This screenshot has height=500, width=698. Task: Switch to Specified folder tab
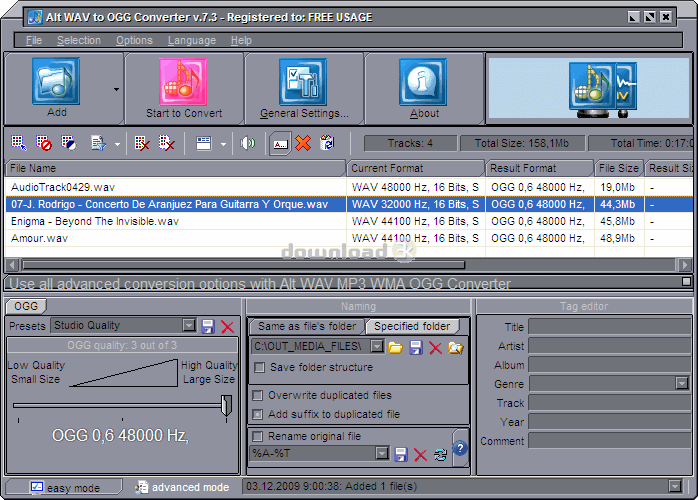point(412,326)
